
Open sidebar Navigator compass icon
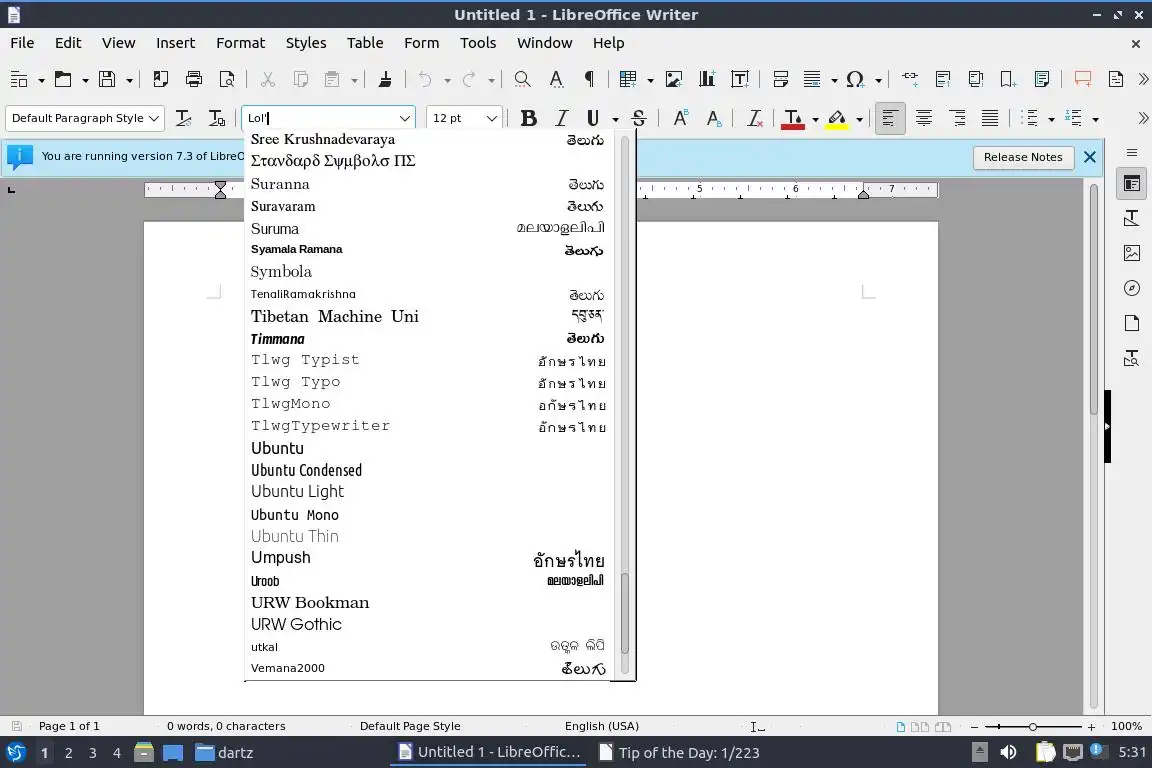1131,288
